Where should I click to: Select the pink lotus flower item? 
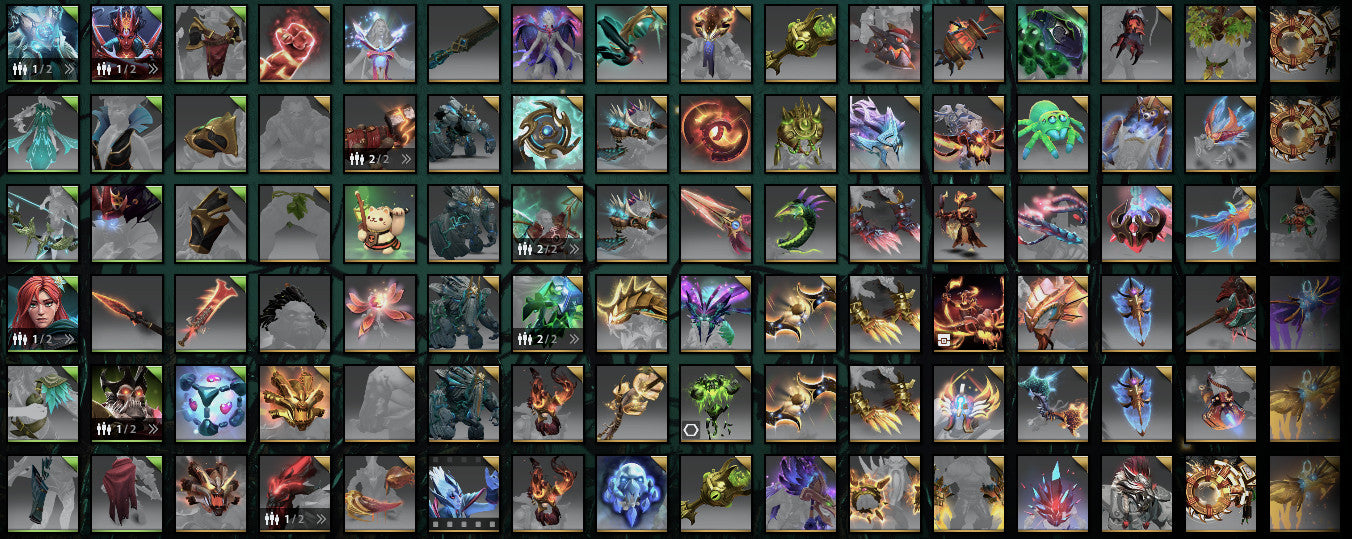click(x=380, y=313)
